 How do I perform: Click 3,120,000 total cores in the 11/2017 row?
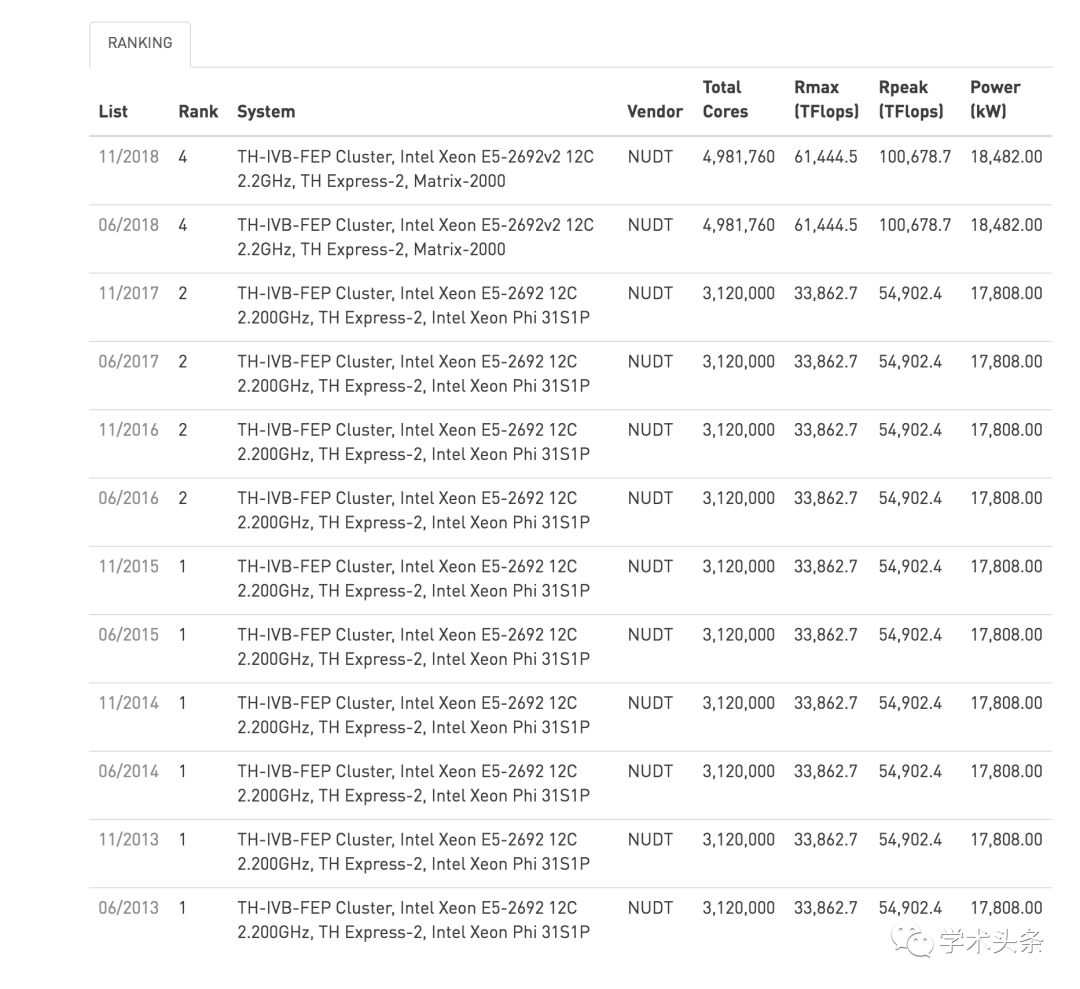point(738,293)
